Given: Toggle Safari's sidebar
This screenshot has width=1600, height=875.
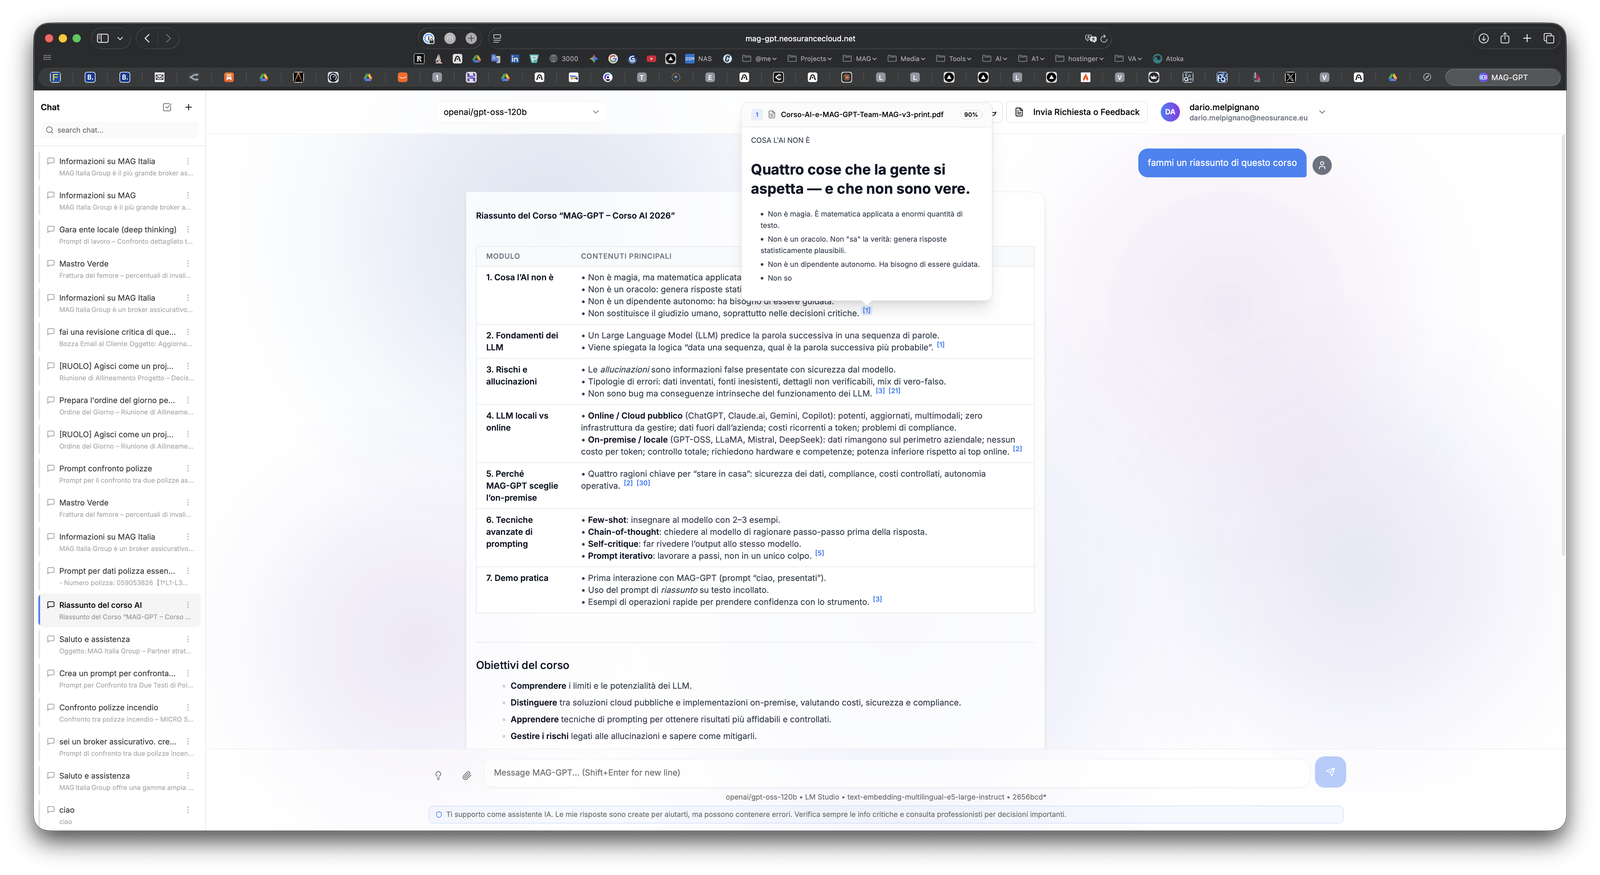Looking at the screenshot, I should tap(102, 38).
